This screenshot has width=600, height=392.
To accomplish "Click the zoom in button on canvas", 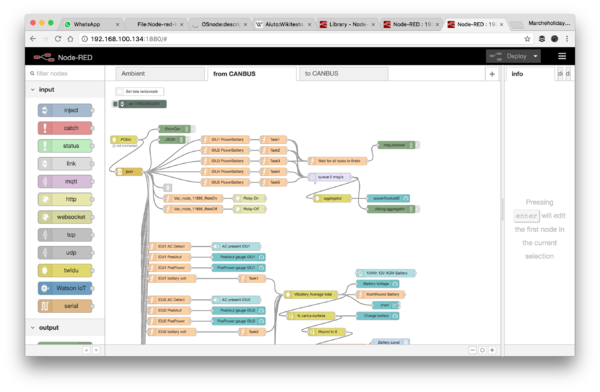I will click(x=492, y=350).
